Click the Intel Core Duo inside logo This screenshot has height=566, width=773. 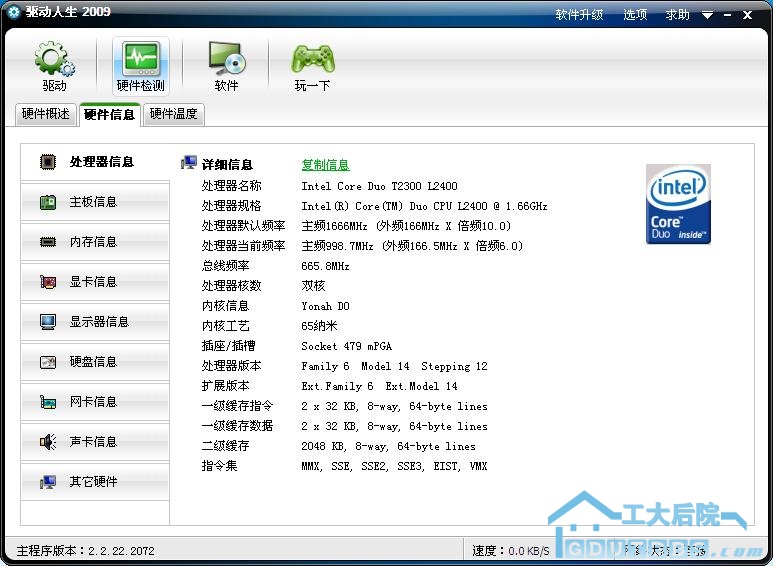678,204
